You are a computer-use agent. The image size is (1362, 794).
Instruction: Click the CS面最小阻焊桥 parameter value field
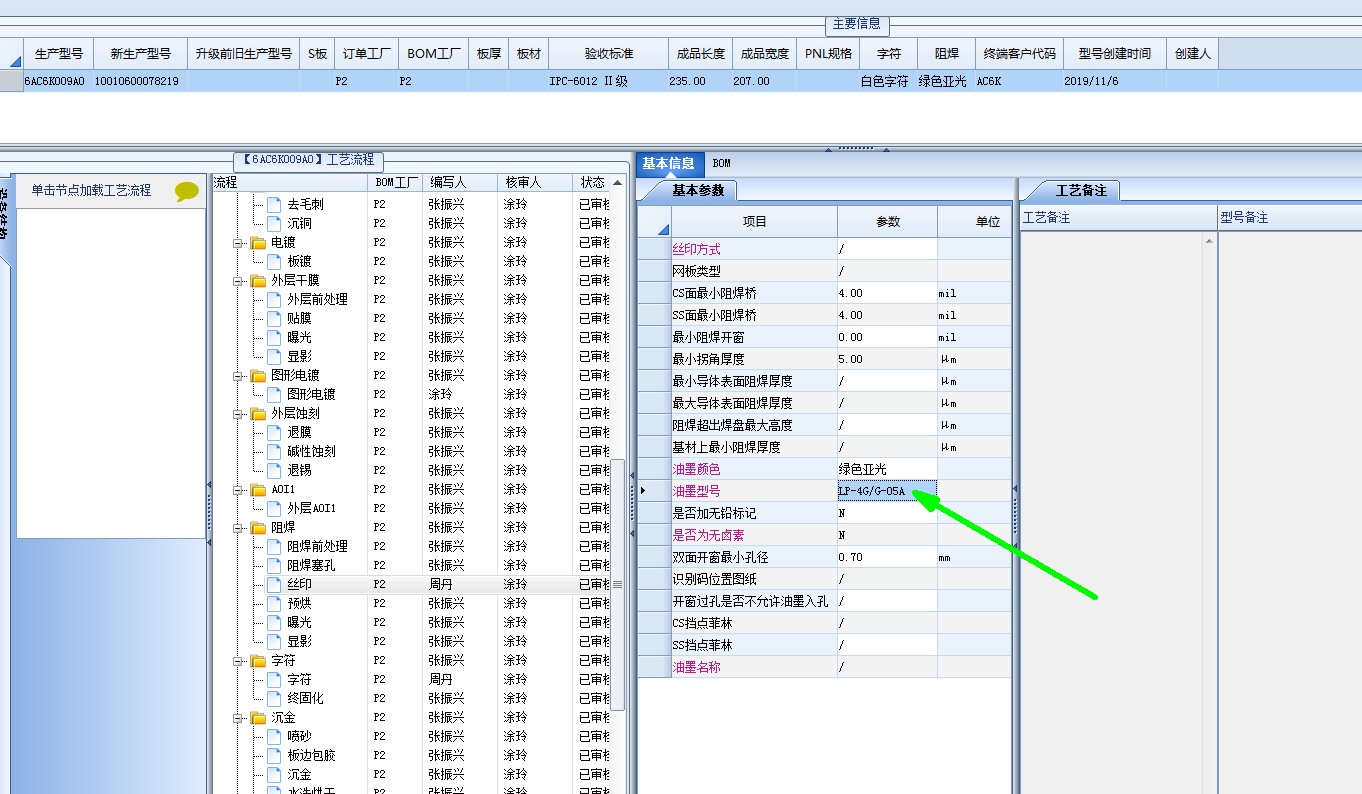coord(887,293)
